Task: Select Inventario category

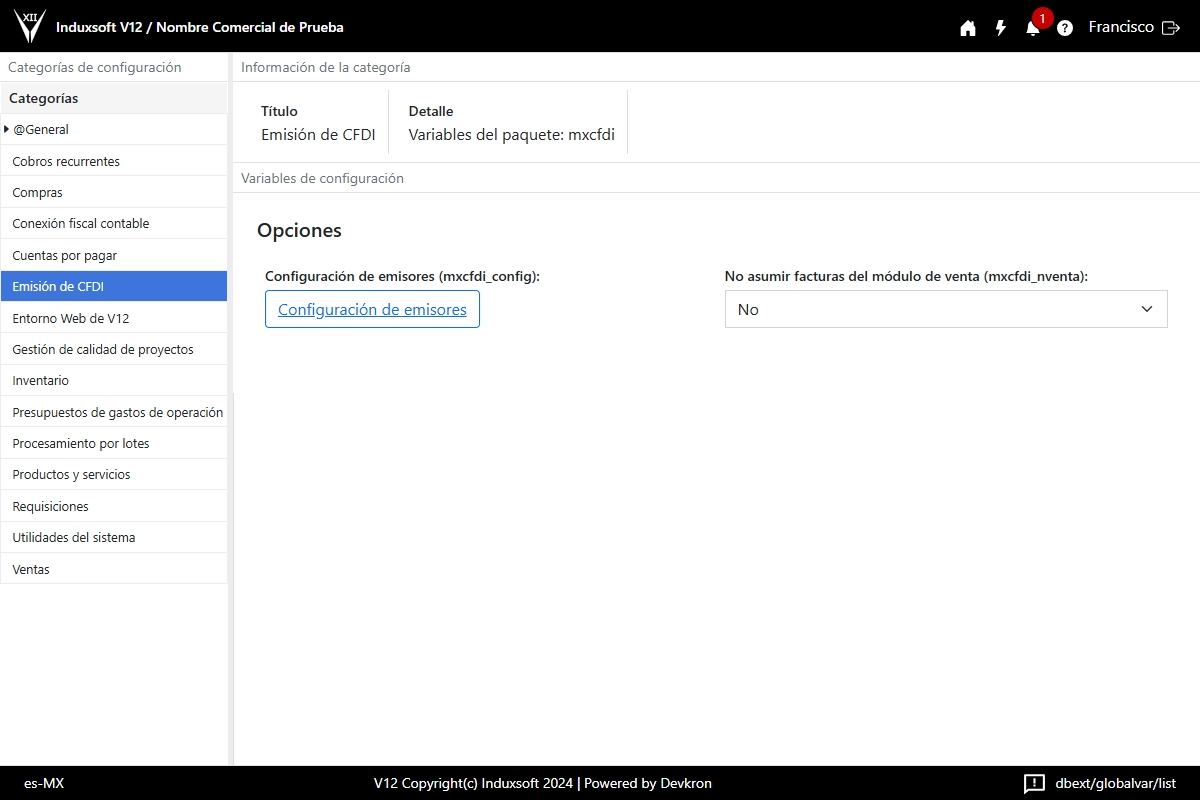Action: pyautogui.click(x=40, y=380)
